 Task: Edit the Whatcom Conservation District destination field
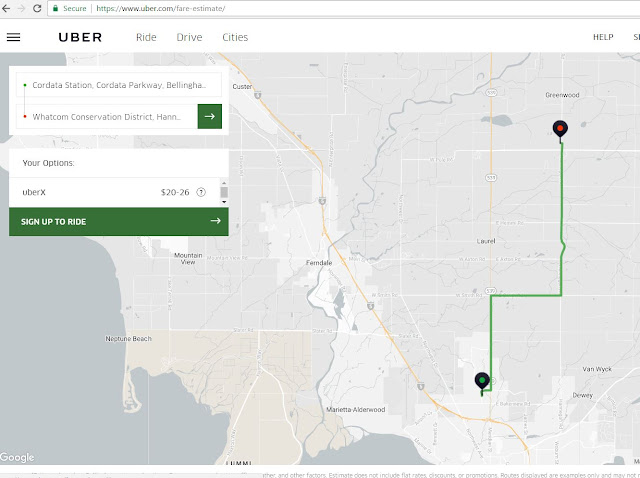point(107,117)
